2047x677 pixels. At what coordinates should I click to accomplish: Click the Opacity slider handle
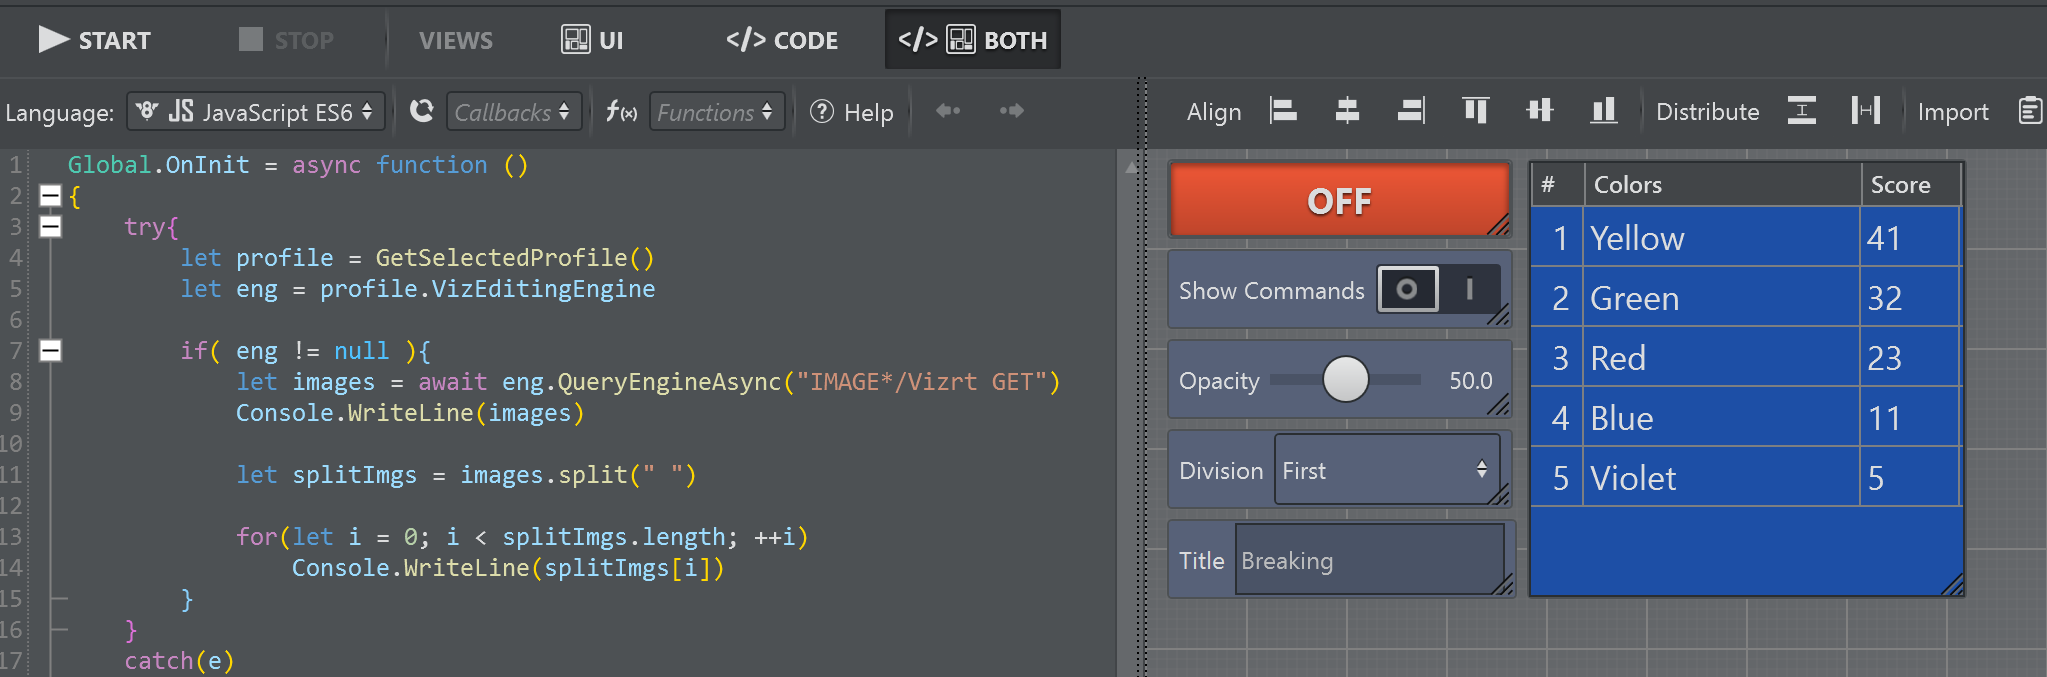(1345, 380)
